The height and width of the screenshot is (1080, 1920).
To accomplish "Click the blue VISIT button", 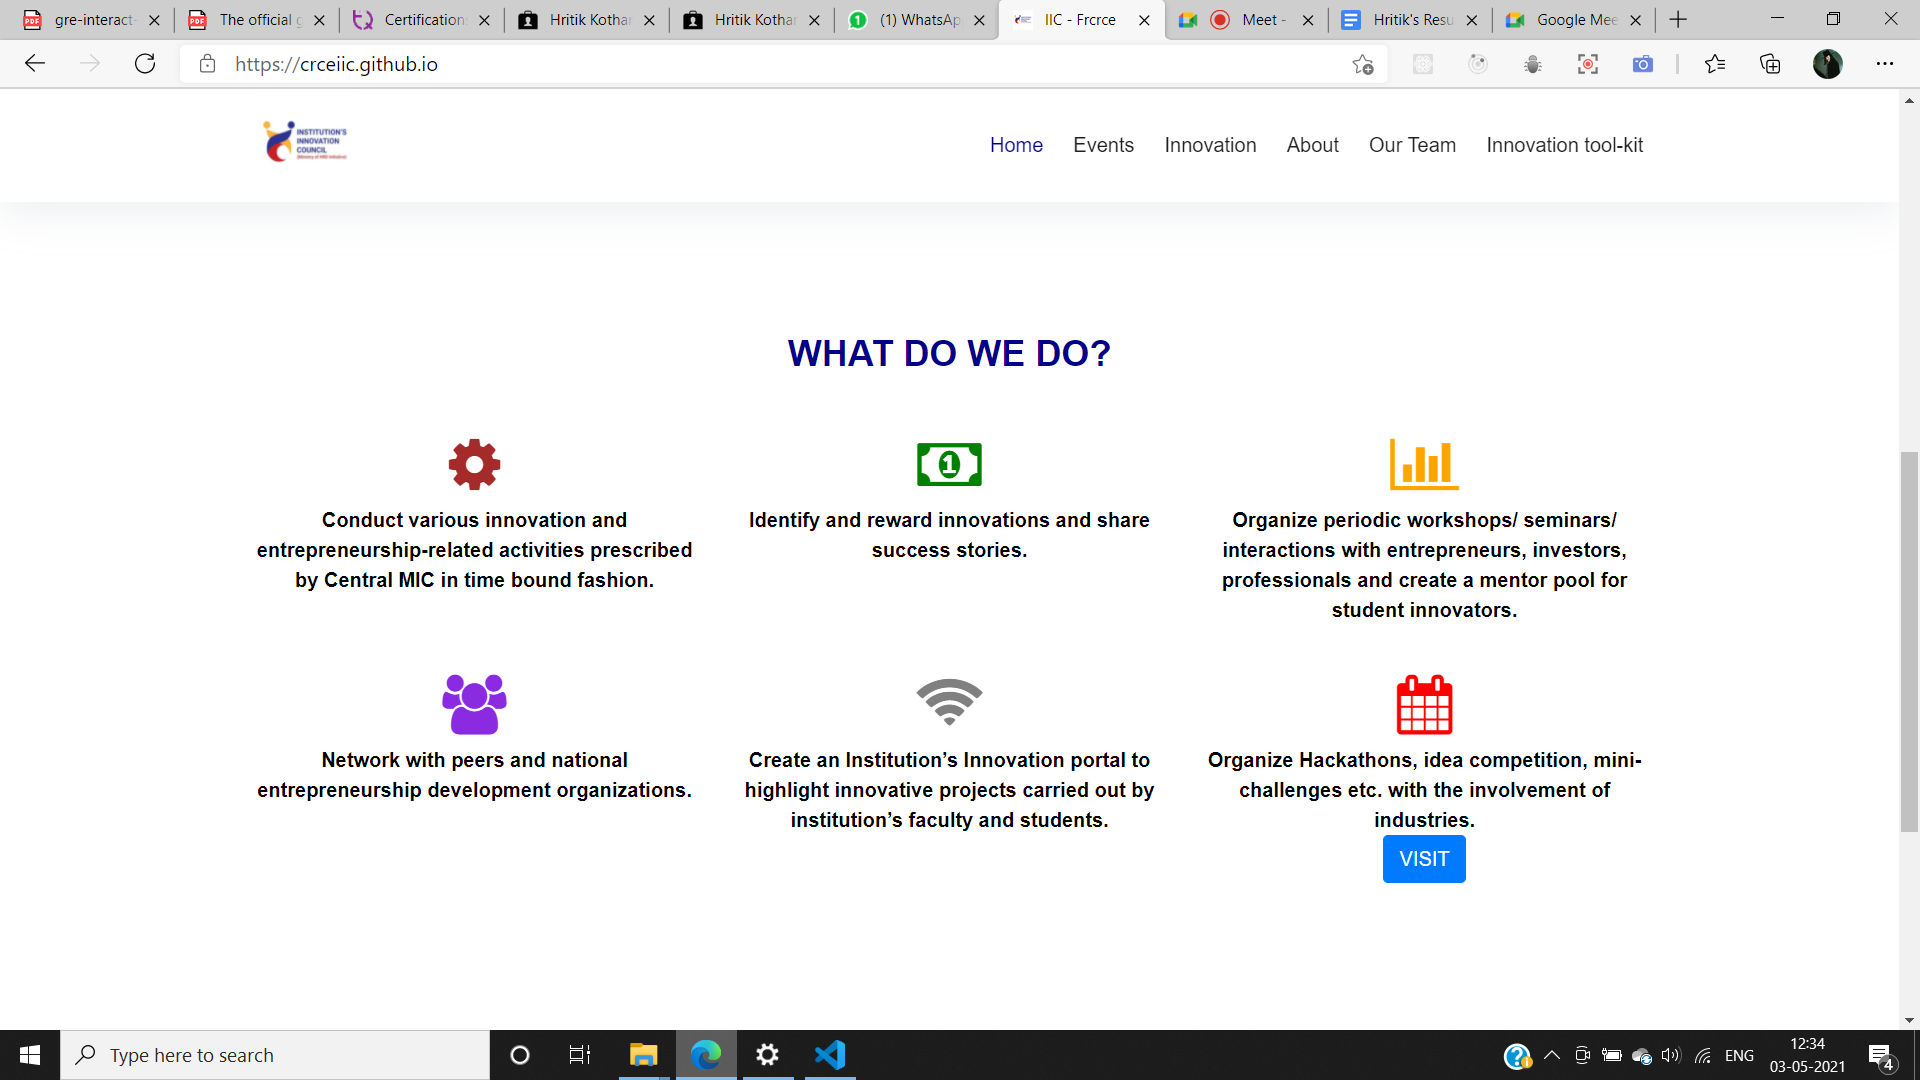I will 1424,859.
